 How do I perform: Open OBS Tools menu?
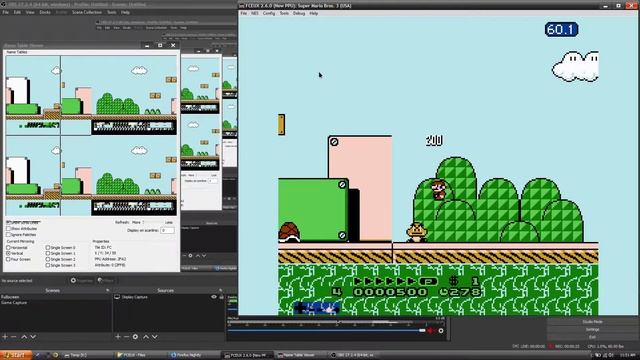[x=111, y=12]
